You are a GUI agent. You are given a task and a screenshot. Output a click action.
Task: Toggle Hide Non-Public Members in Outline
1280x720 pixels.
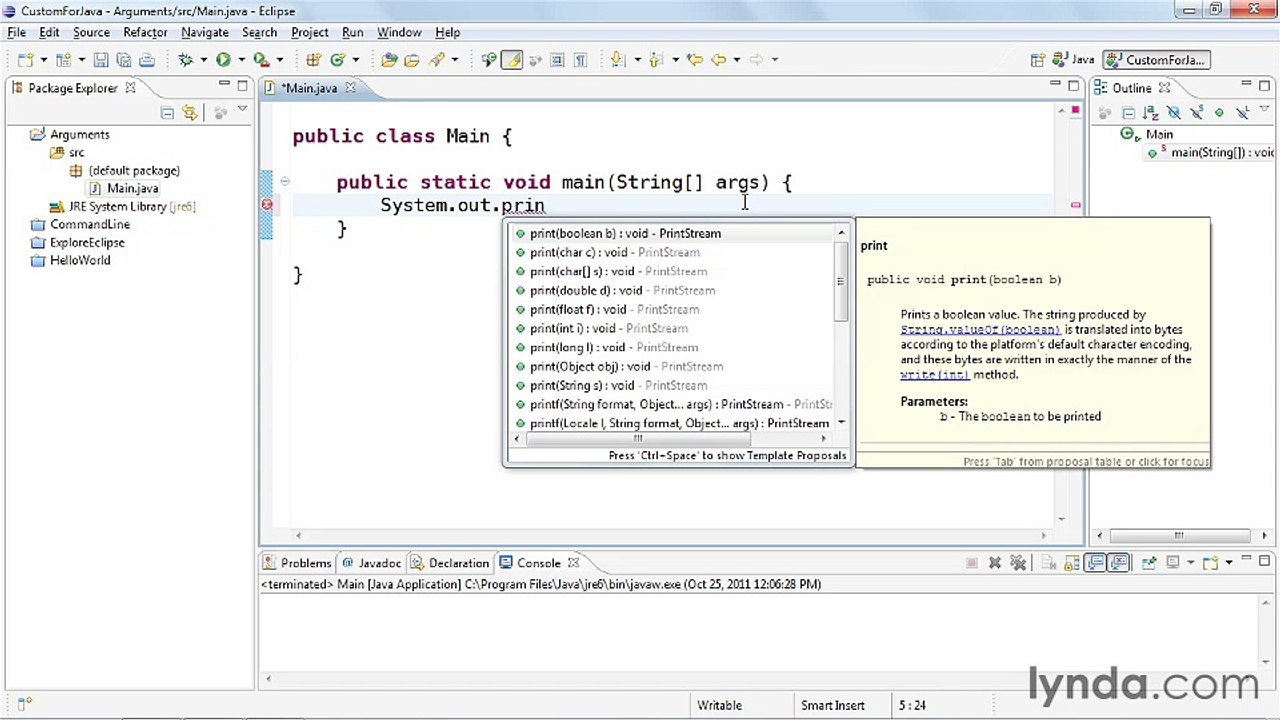coord(1219,112)
